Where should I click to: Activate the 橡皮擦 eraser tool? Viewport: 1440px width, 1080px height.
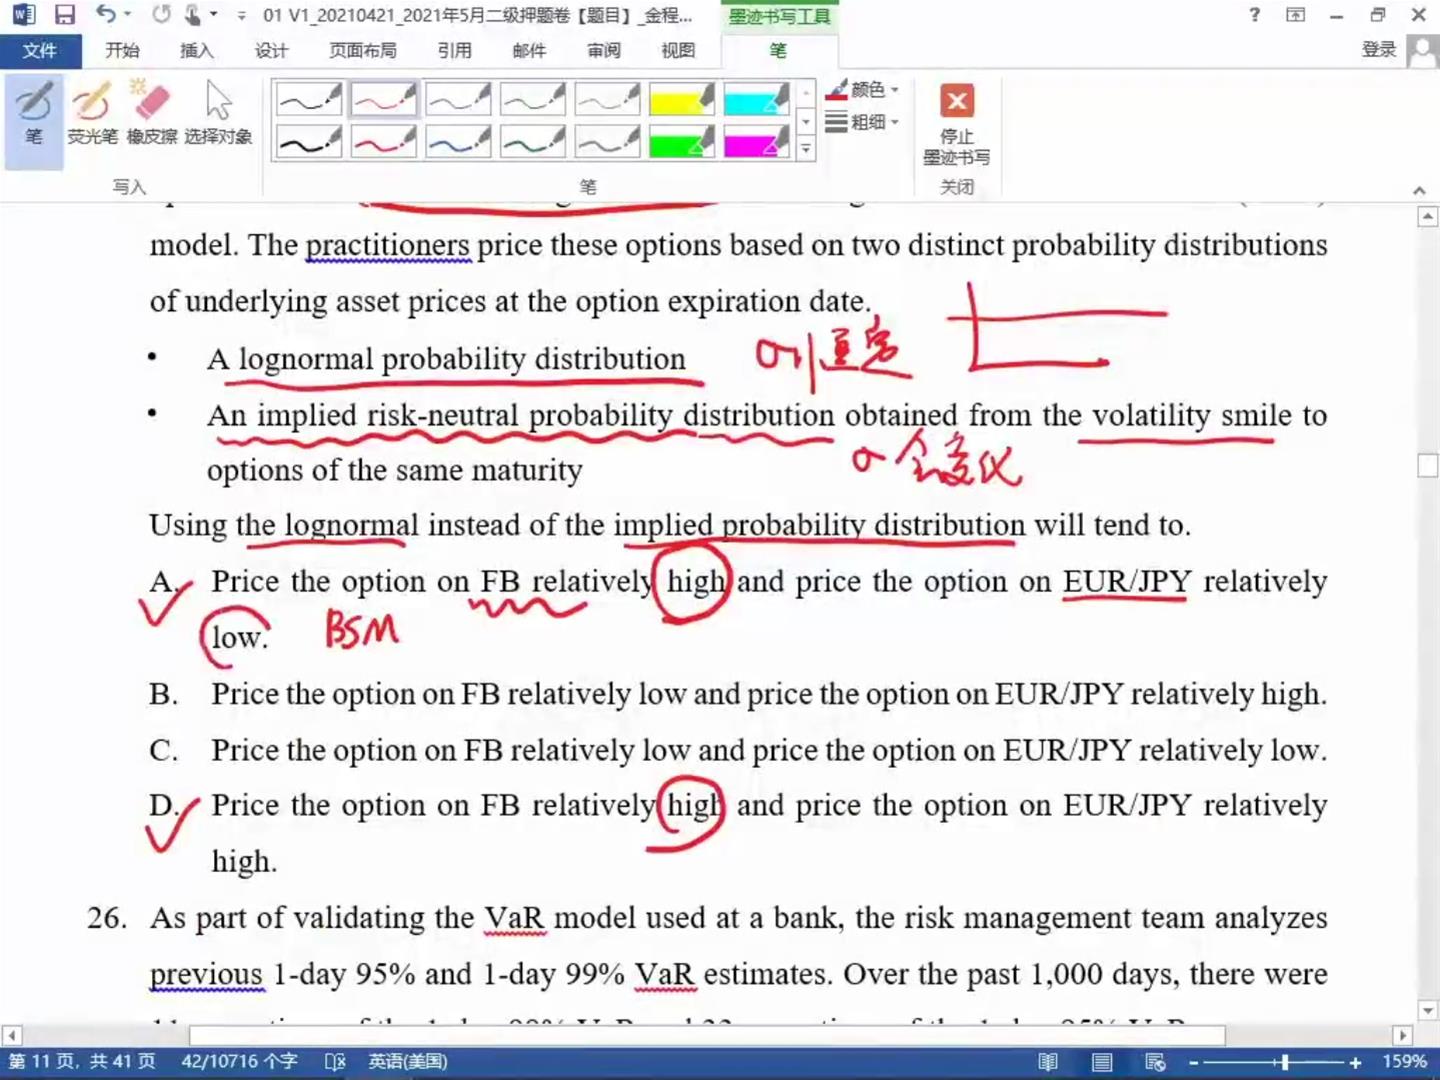coord(152,116)
